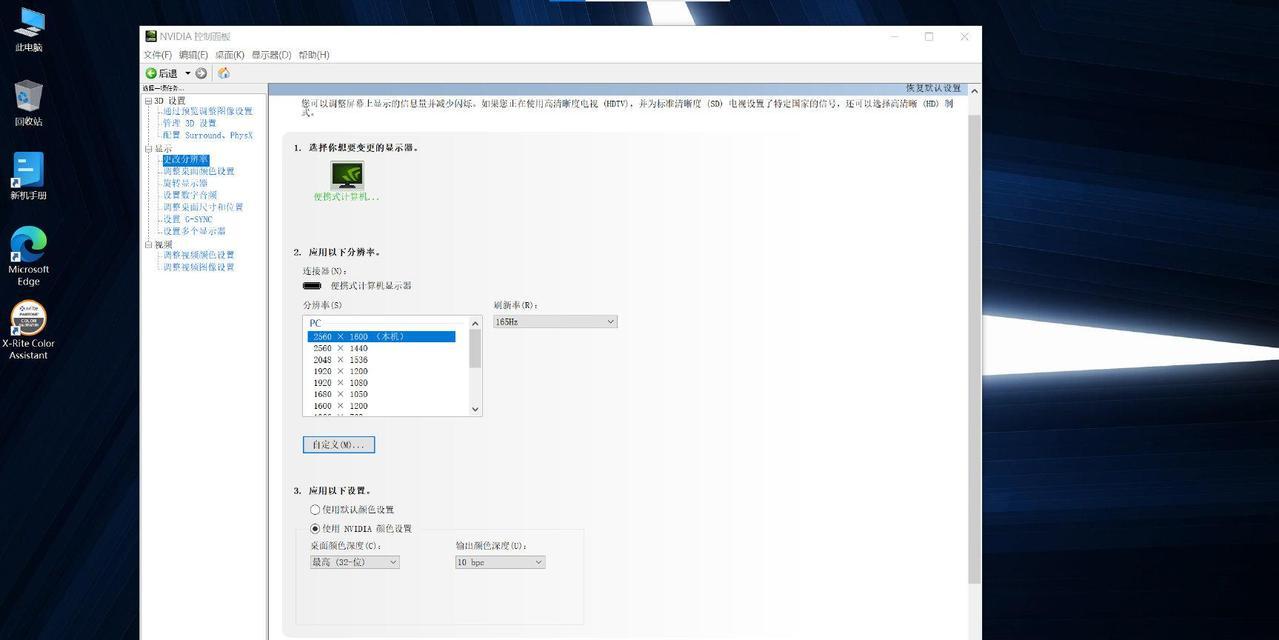Open the 桌面(K) menu
The width and height of the screenshot is (1279, 640).
[230, 55]
